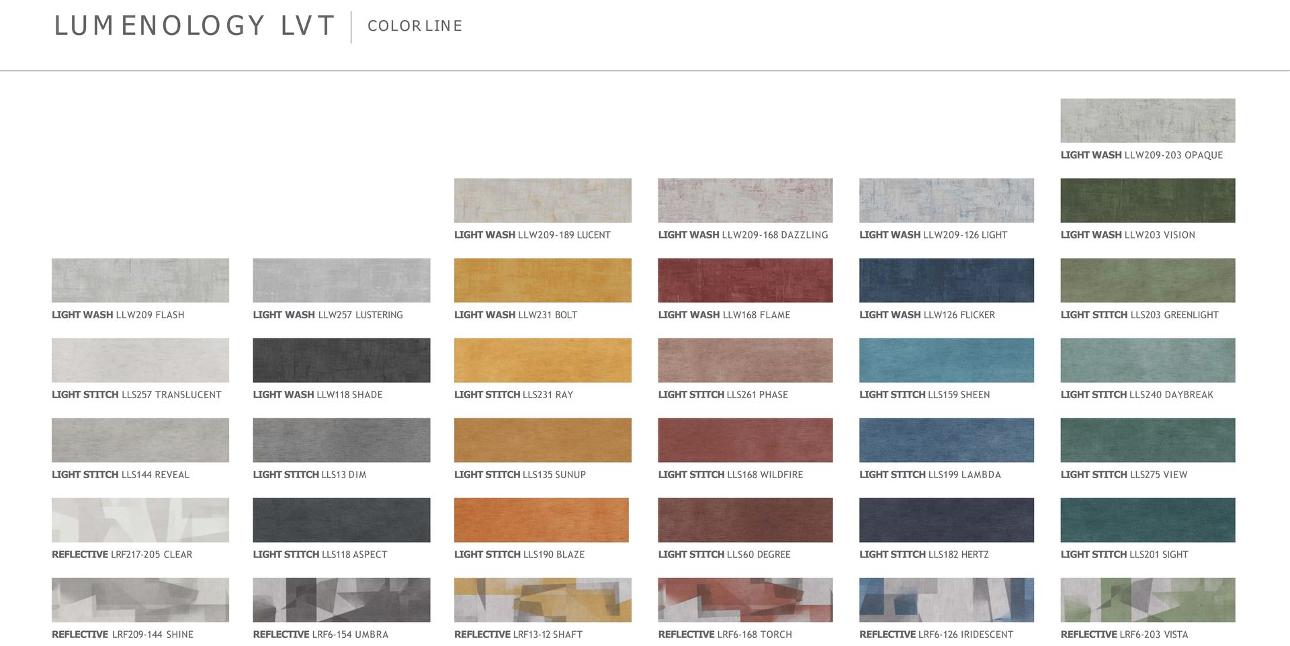Select the red Flame LLW168 swatch
The width and height of the screenshot is (1290, 646).
click(x=745, y=280)
